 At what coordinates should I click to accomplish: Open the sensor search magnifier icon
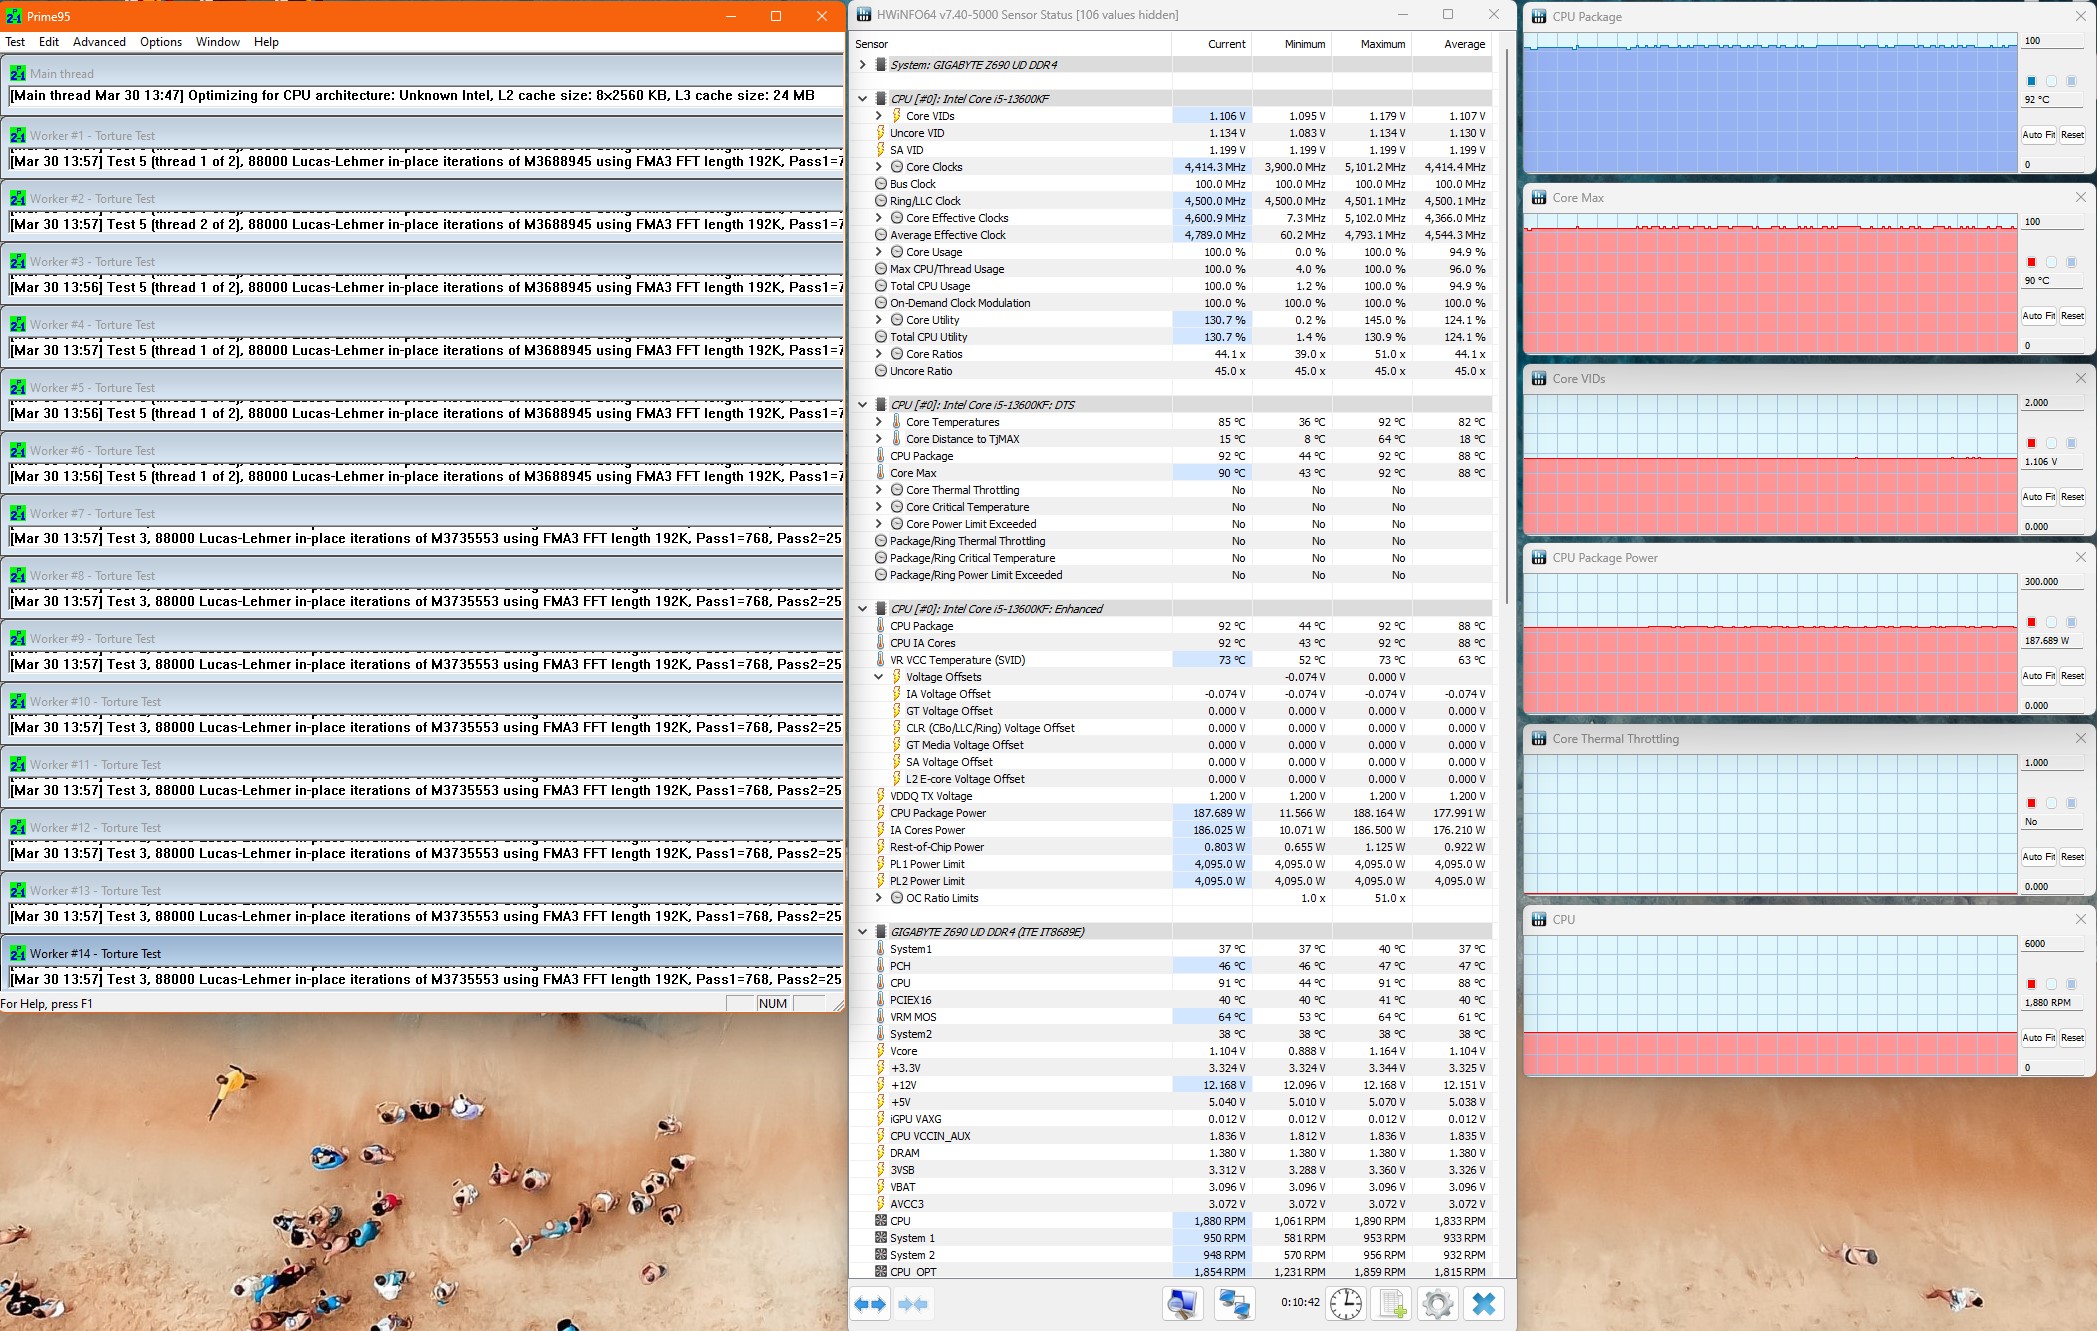[1182, 1304]
